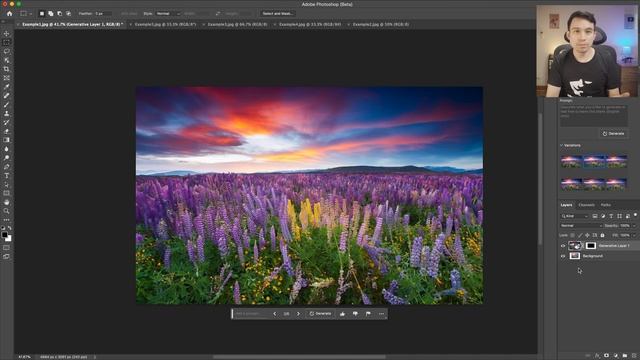
Task: Toggle lock transparent pixels
Action: pyautogui.click(x=572, y=236)
